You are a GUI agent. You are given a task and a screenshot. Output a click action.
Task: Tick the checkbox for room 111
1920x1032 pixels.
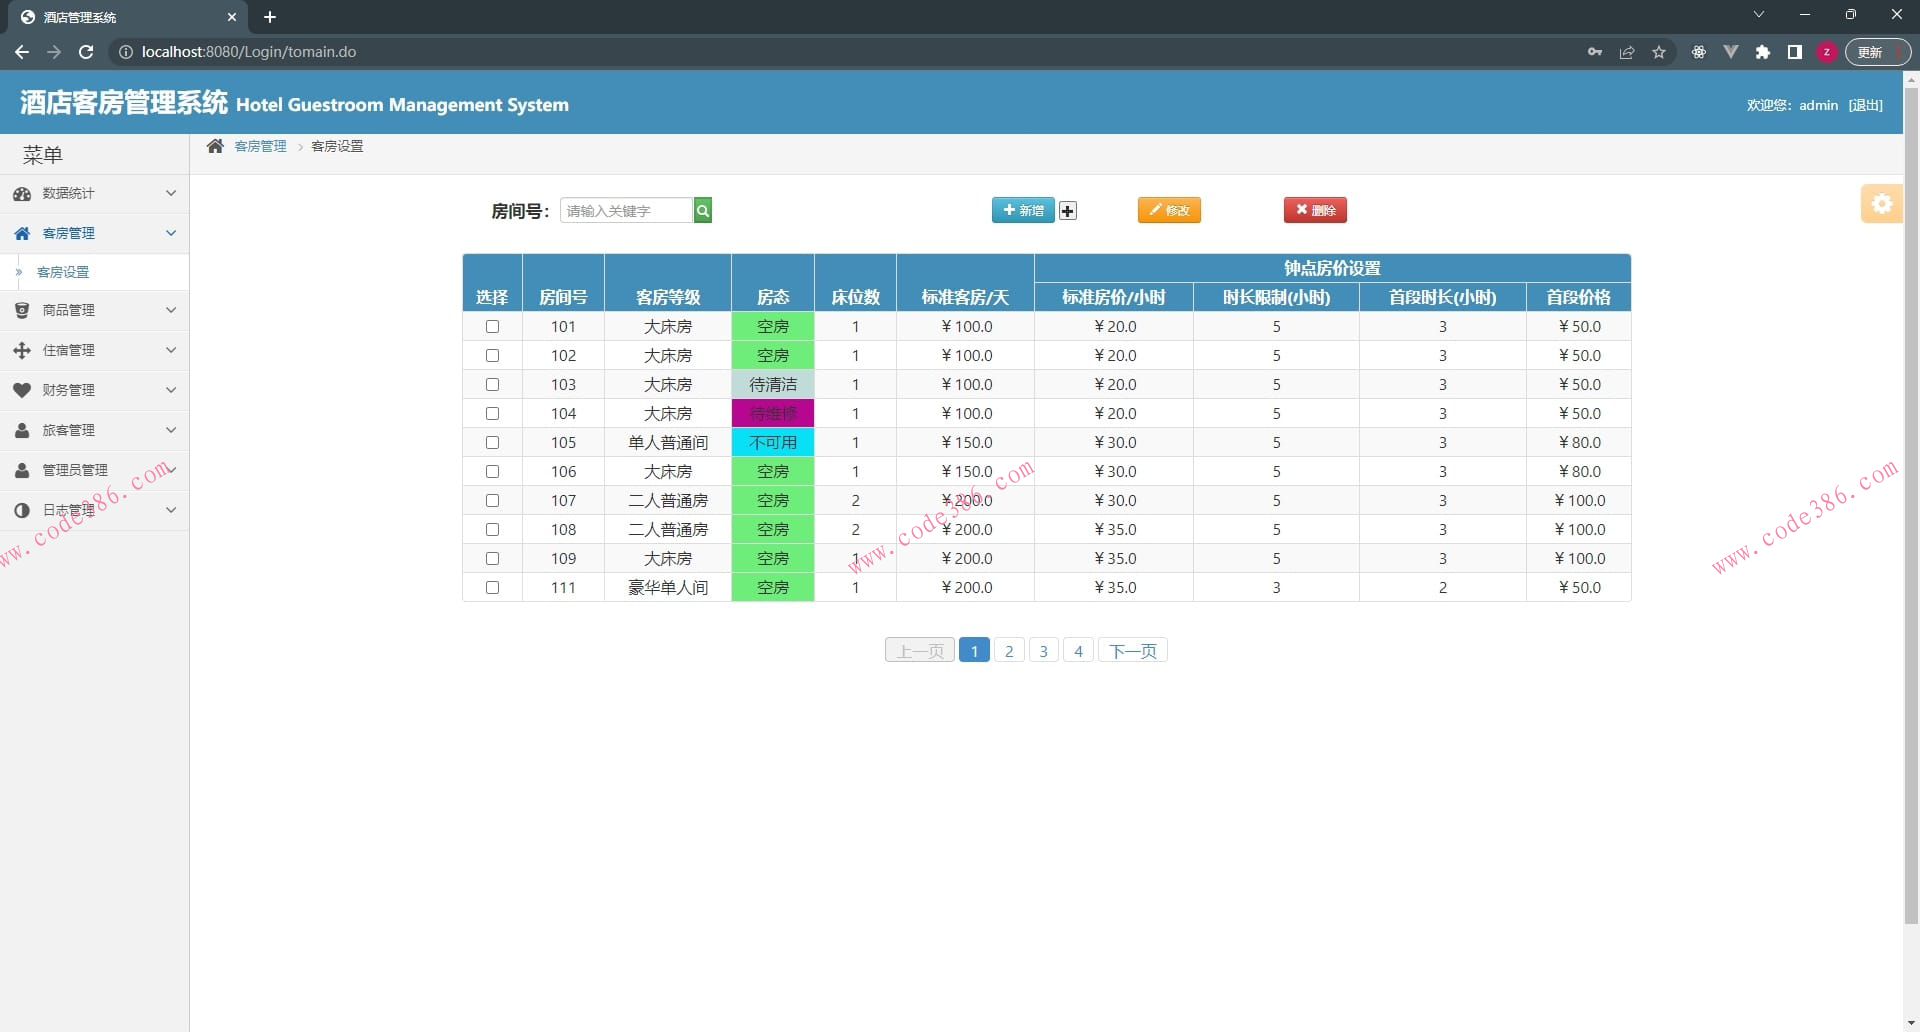tap(492, 588)
